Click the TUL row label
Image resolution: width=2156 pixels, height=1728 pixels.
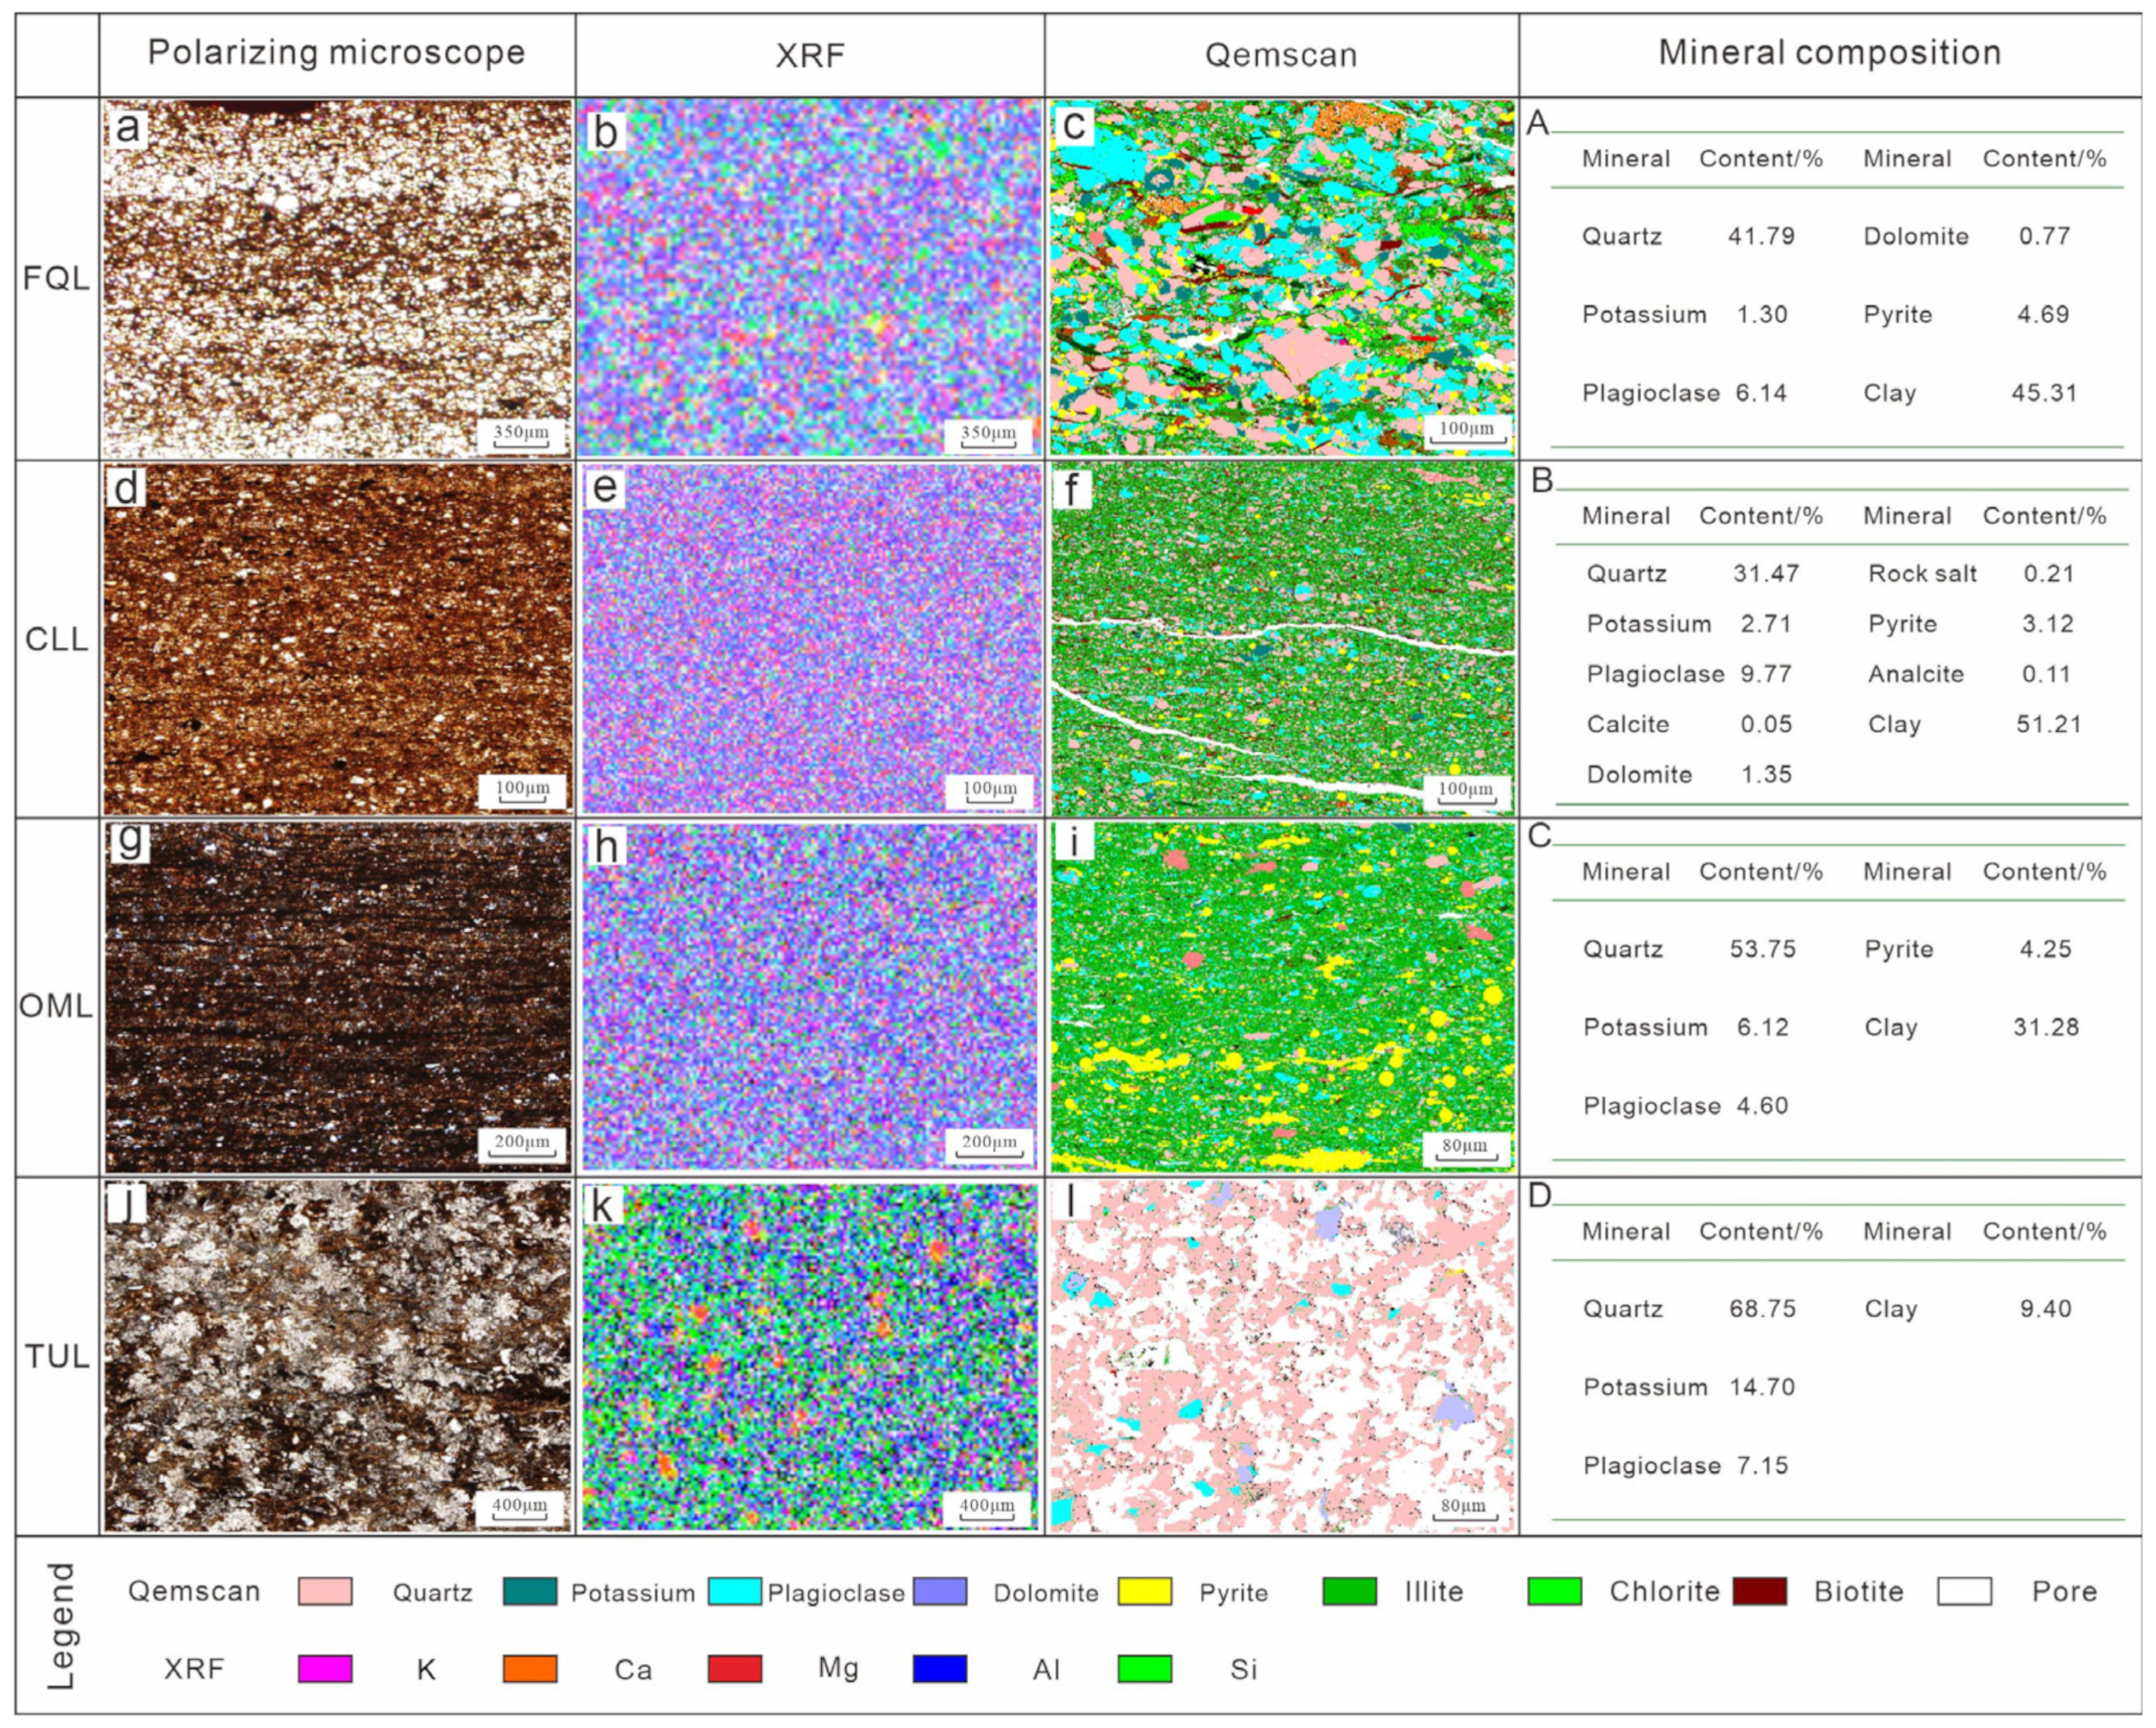[56, 1356]
